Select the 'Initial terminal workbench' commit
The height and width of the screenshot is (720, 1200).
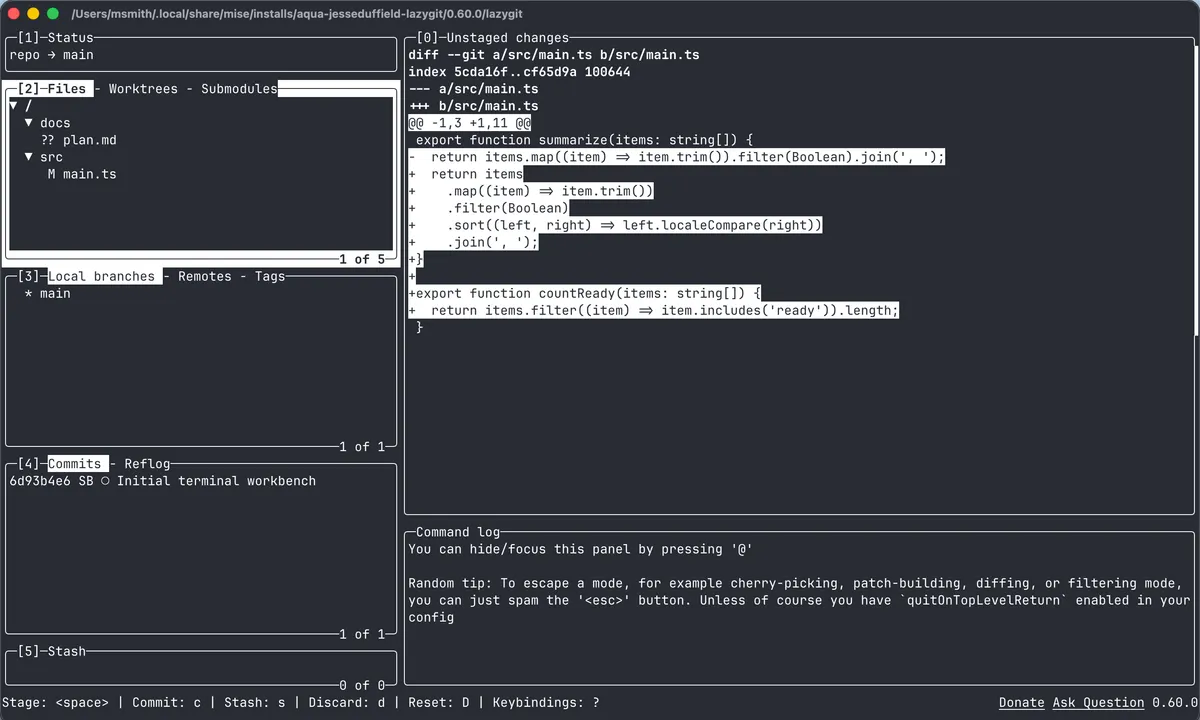[x=200, y=481]
